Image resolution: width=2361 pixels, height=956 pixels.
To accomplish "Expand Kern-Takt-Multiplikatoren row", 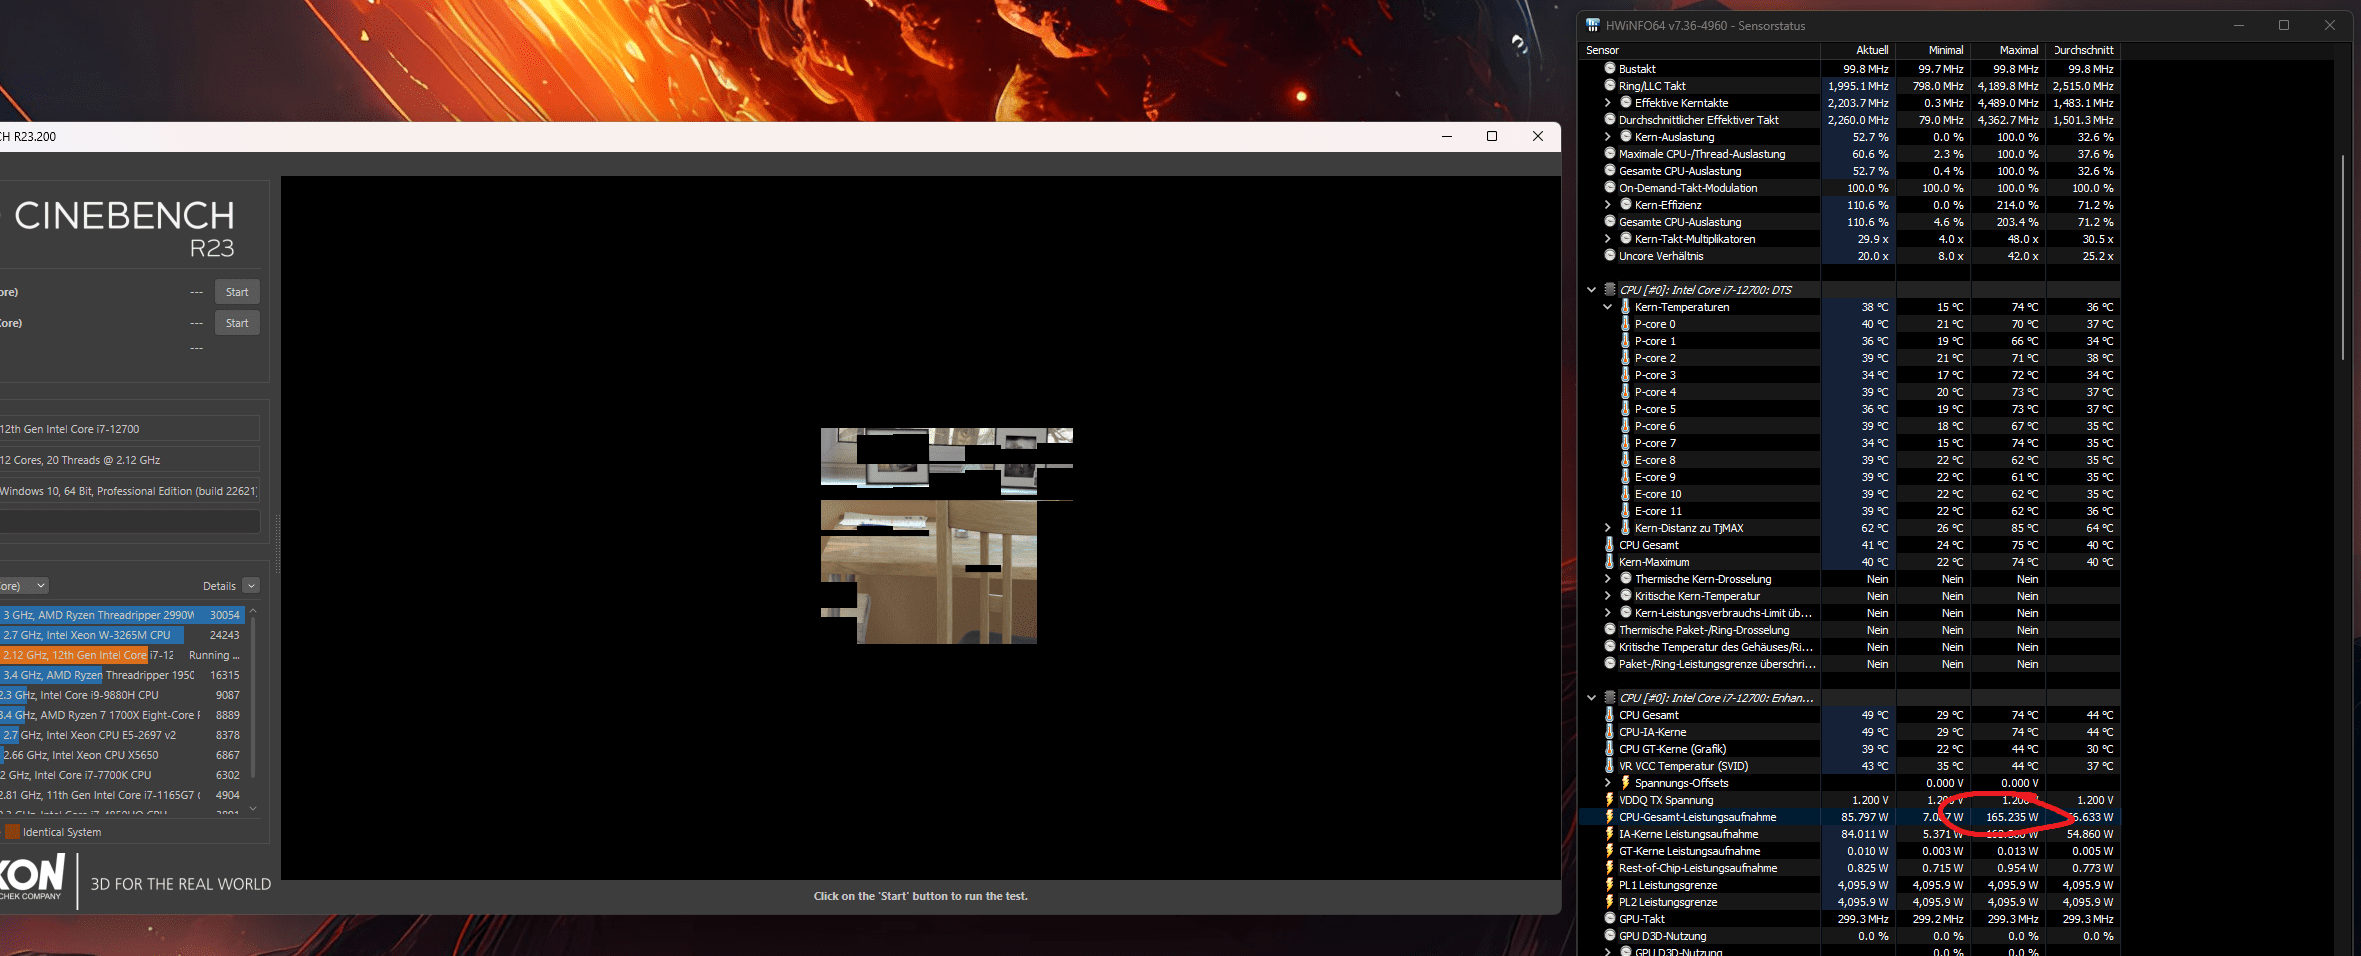I will (1607, 238).
